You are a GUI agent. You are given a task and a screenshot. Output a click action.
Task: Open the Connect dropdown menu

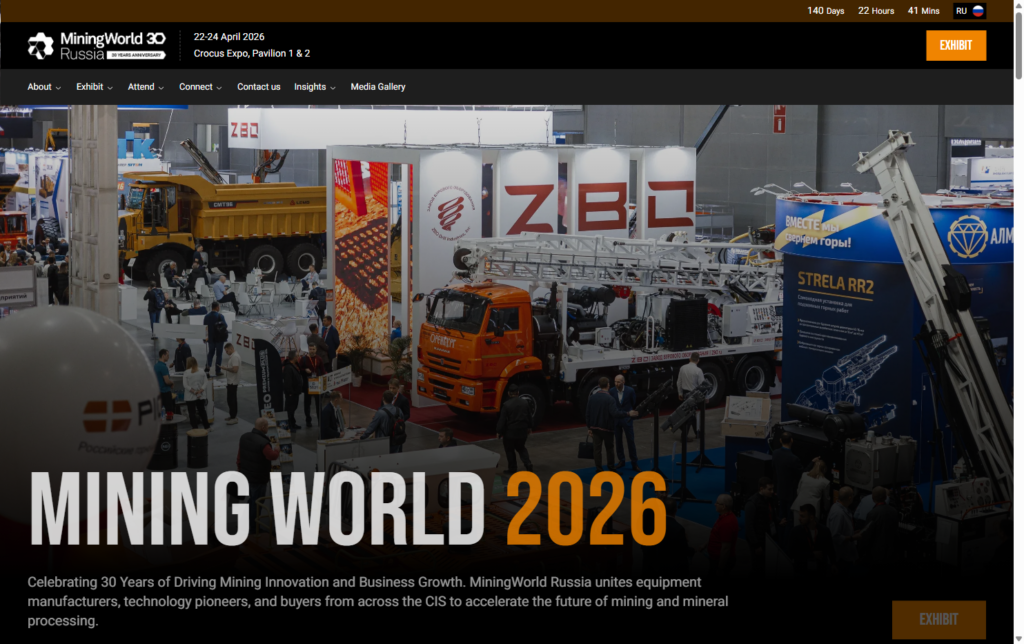[200, 87]
